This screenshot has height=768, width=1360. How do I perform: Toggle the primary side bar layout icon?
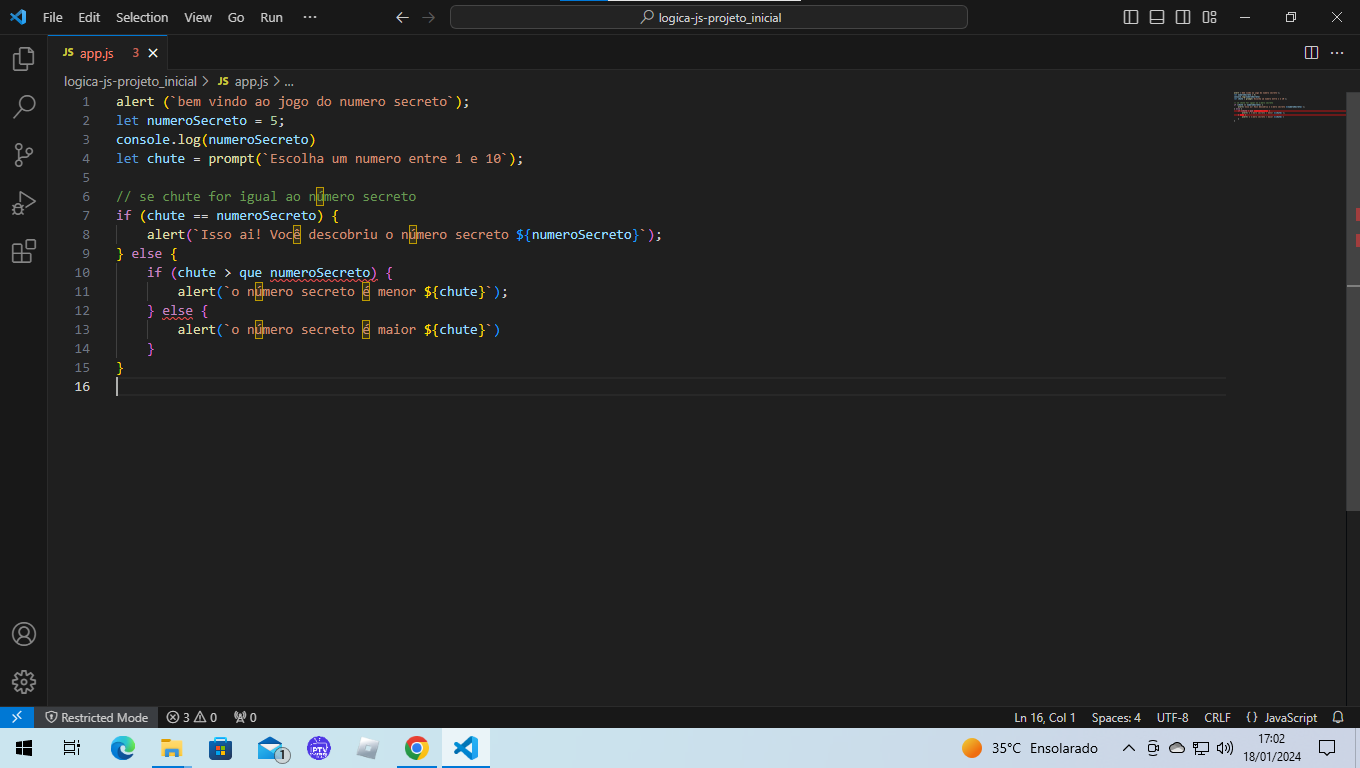pos(1131,17)
